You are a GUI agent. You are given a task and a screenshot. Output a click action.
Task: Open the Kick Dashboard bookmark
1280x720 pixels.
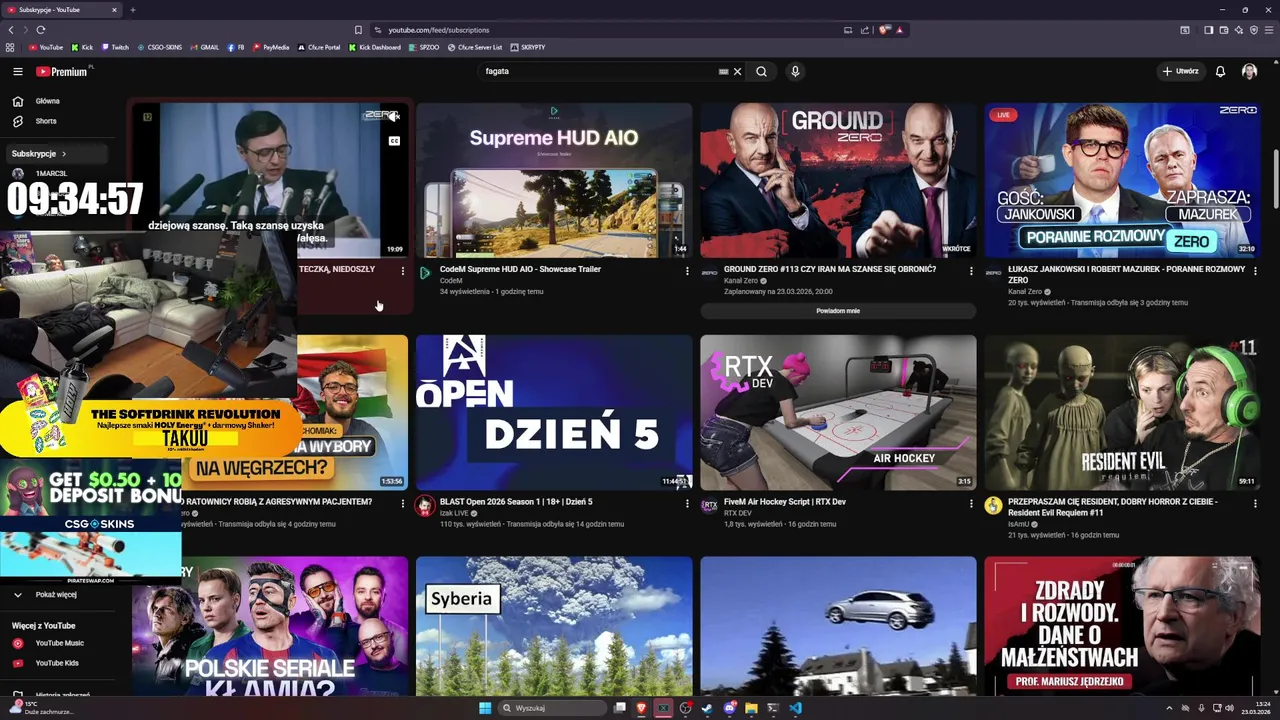point(375,47)
